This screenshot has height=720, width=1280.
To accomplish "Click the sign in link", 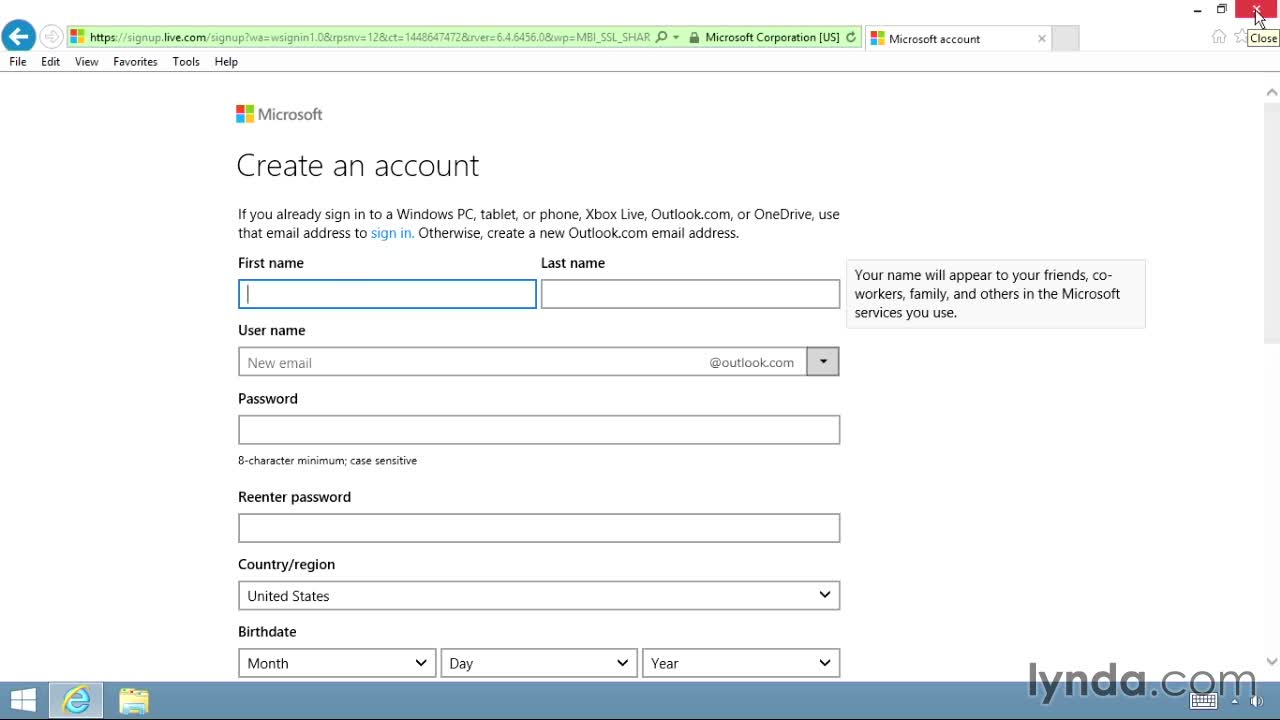I will tap(391, 233).
